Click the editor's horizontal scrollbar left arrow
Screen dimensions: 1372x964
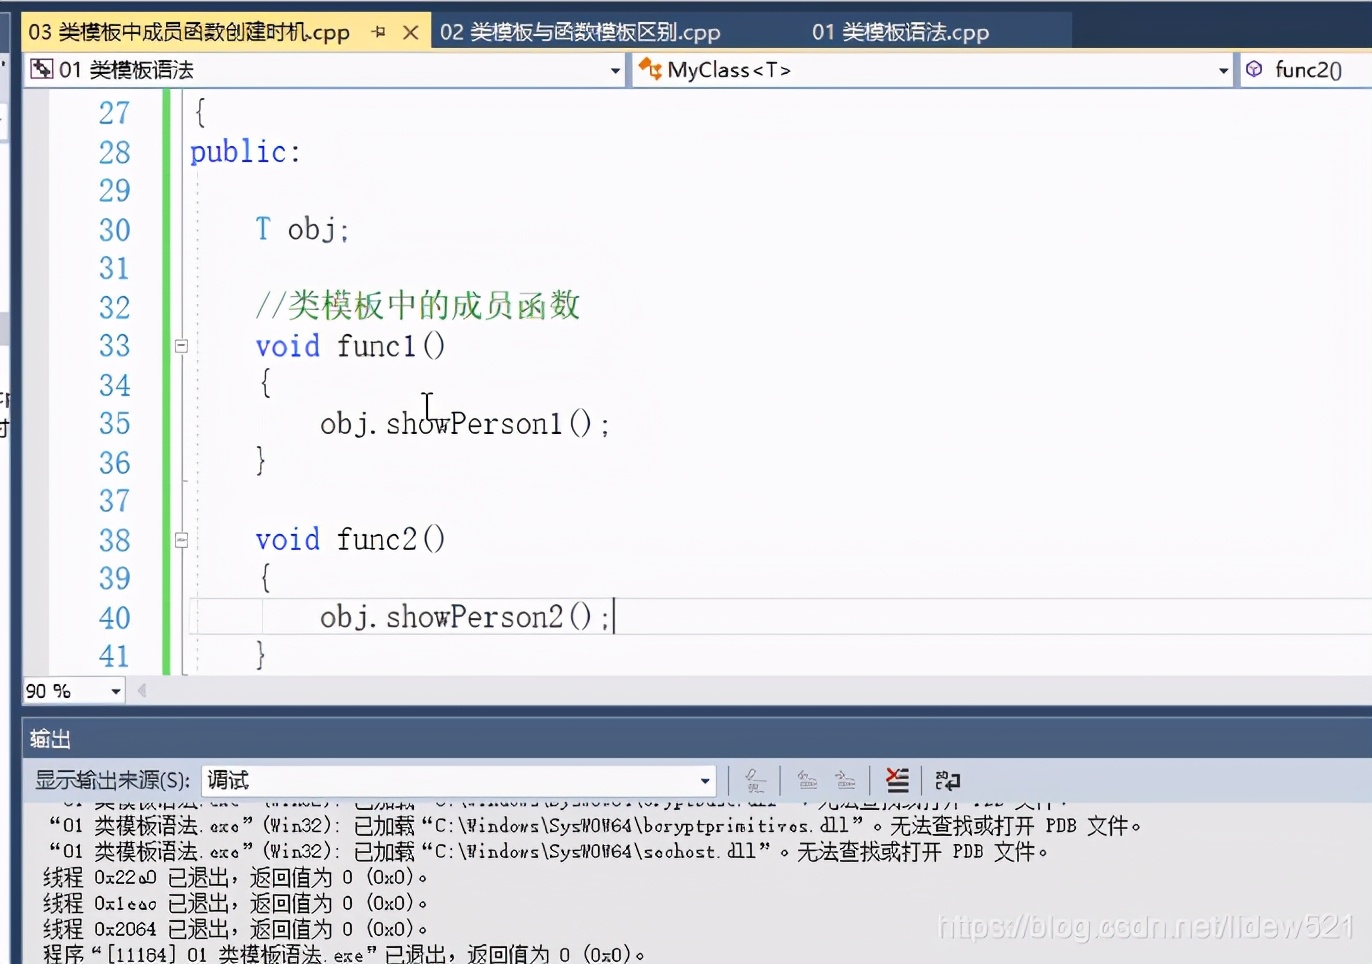coord(141,690)
